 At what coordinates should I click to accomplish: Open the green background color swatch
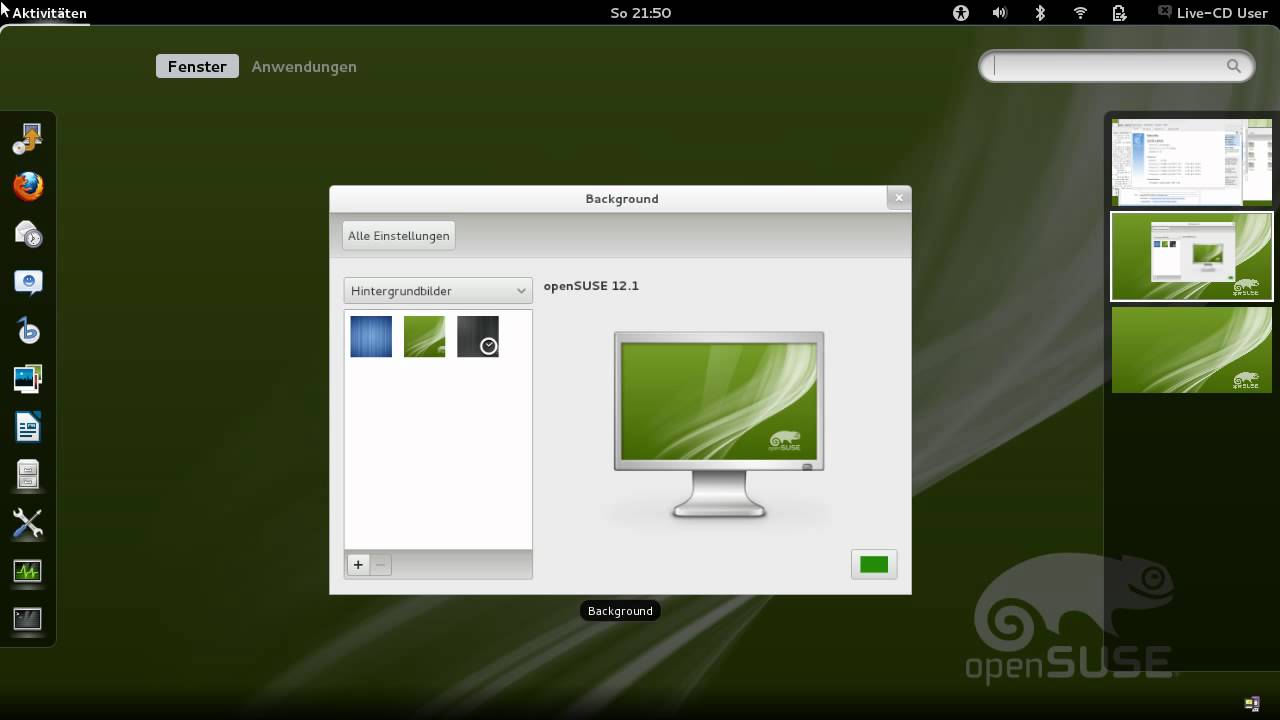point(874,564)
